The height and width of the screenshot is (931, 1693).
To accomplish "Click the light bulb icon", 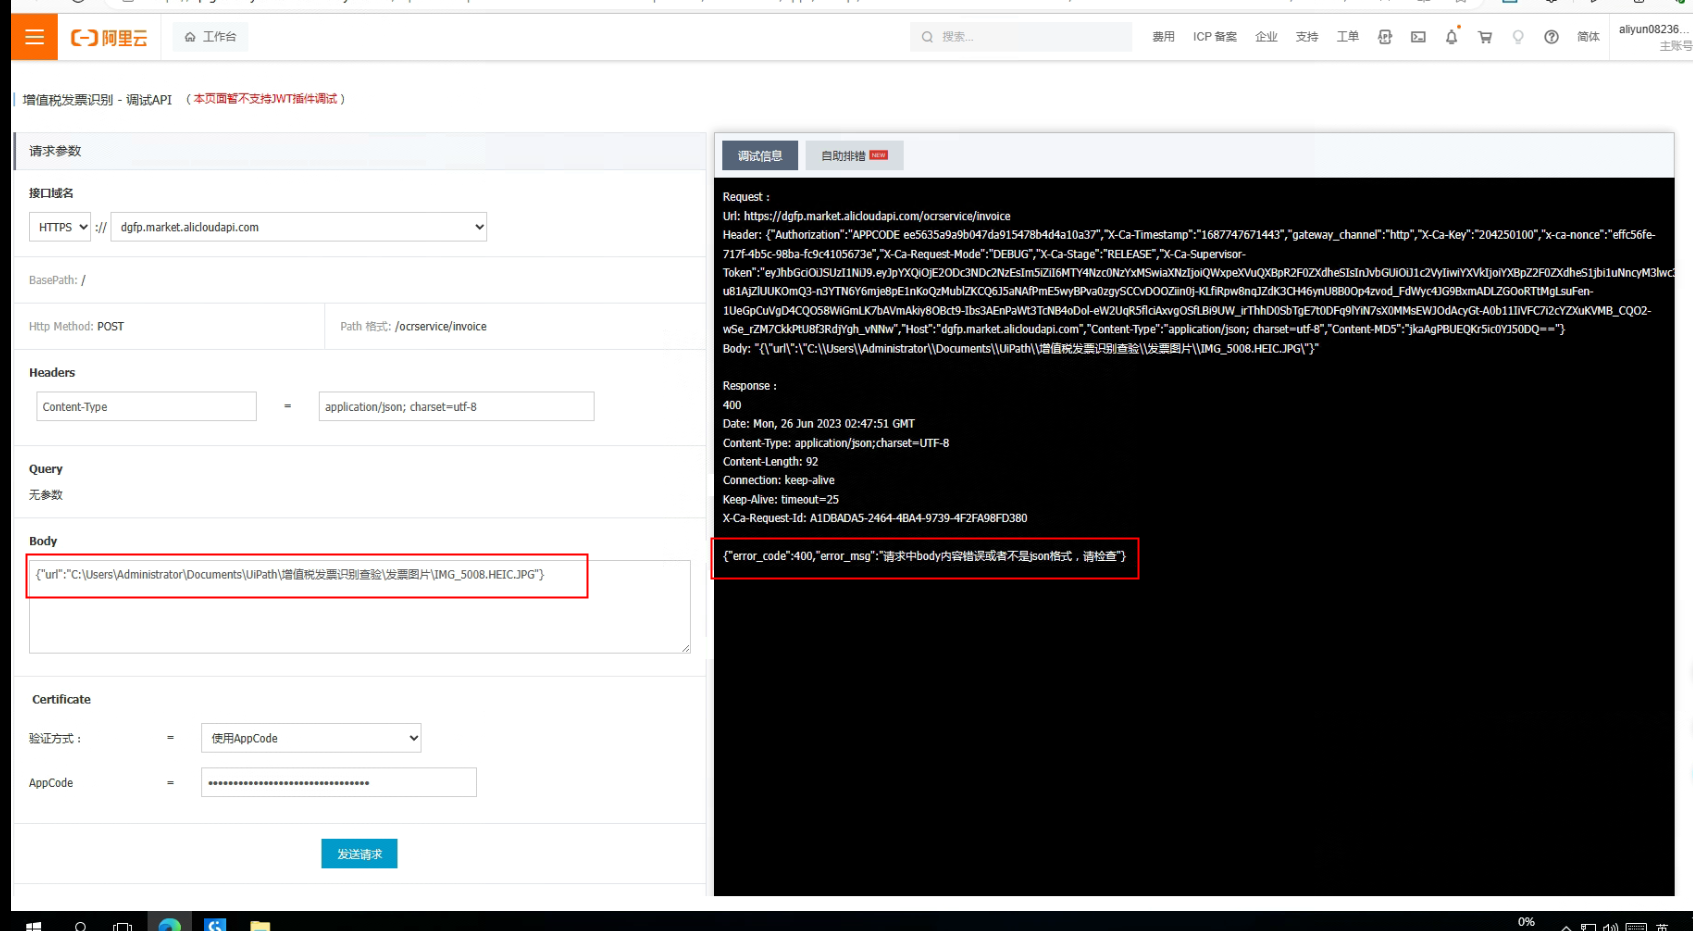I will tap(1518, 37).
